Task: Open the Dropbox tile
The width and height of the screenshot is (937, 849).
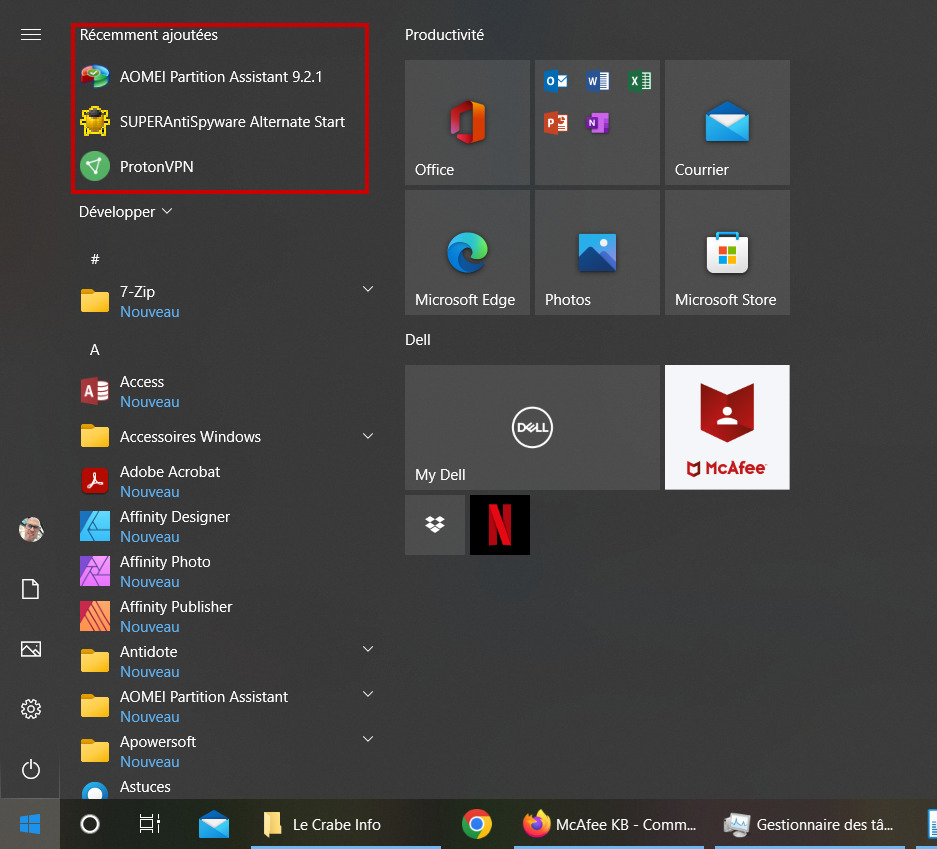Action: coord(435,525)
